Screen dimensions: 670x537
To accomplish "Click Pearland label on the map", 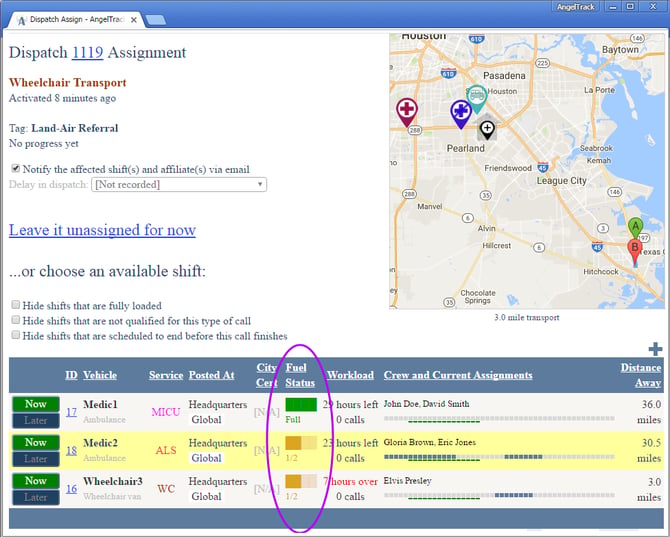I will click(x=465, y=148).
